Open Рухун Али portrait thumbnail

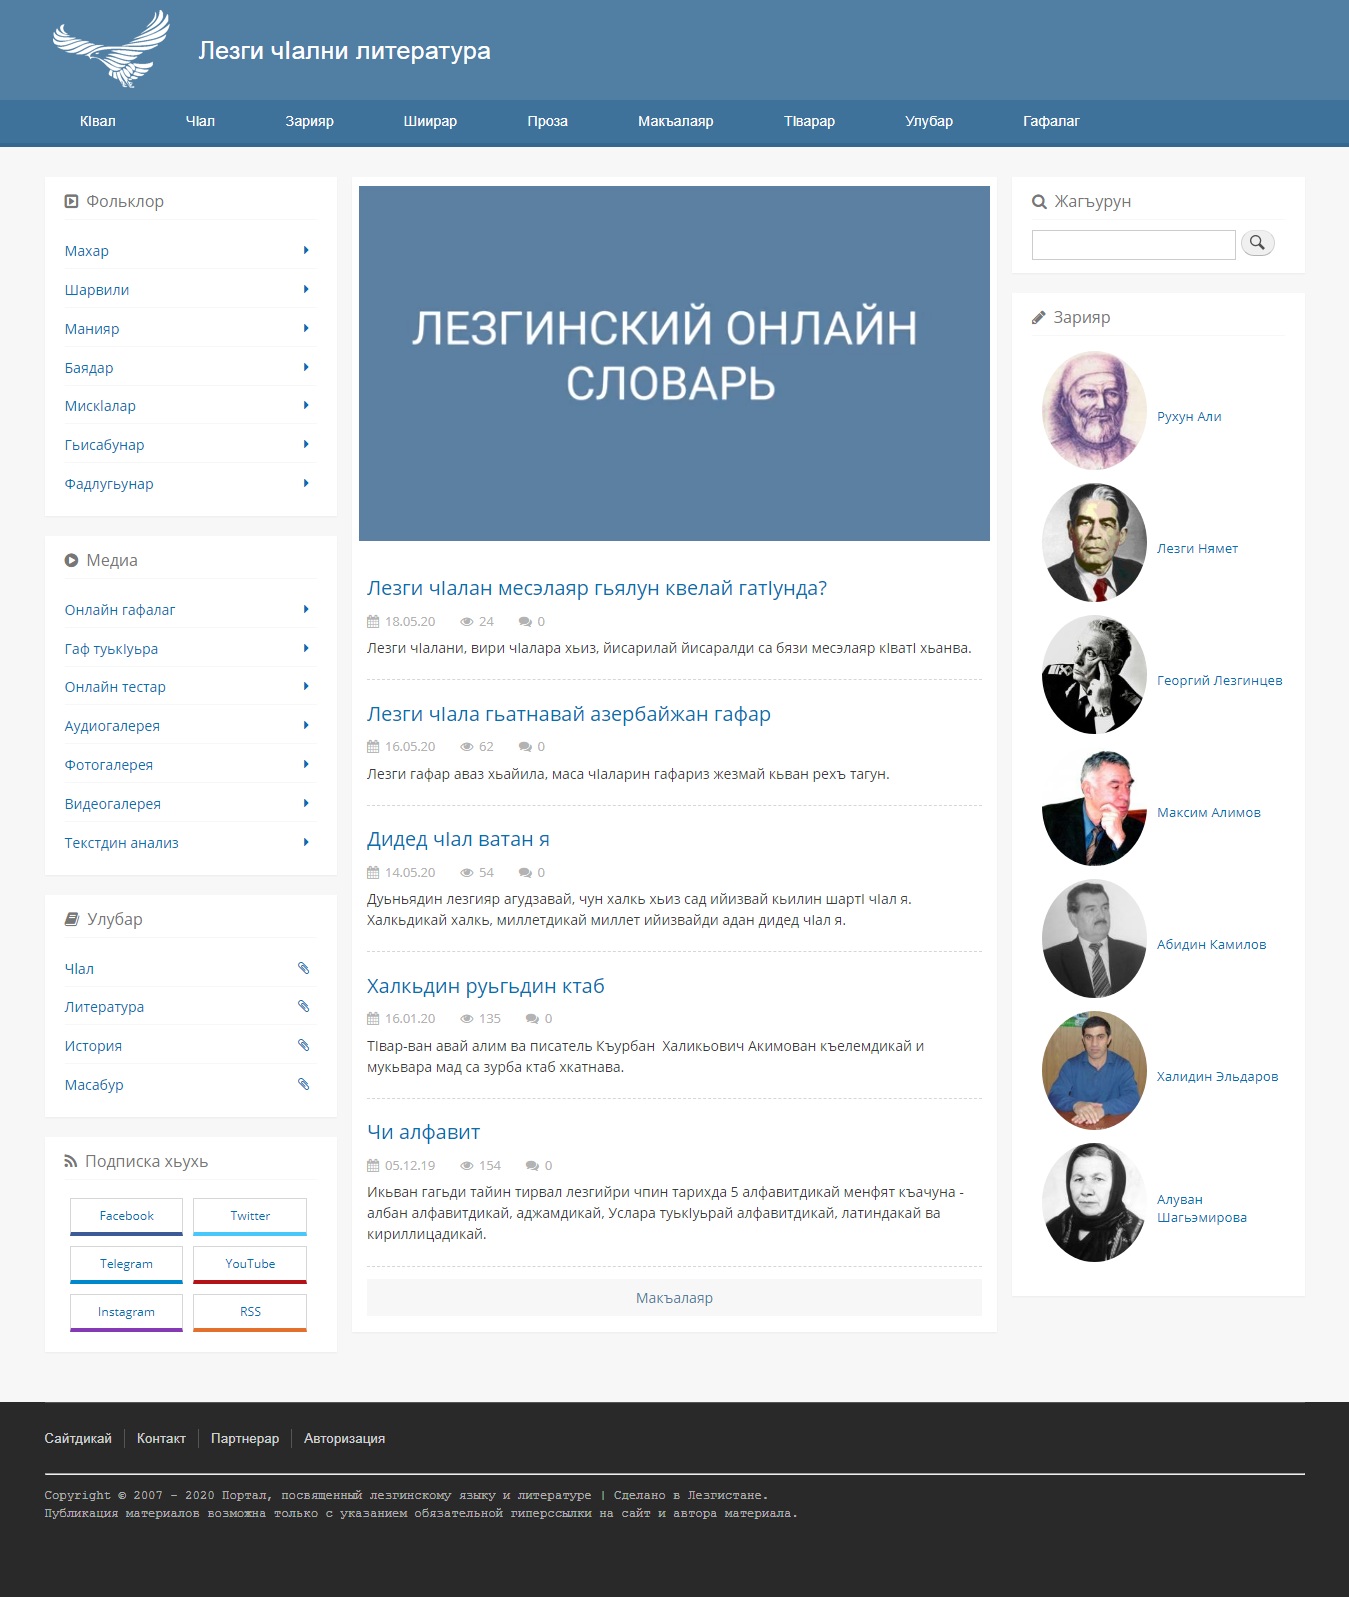(x=1094, y=411)
